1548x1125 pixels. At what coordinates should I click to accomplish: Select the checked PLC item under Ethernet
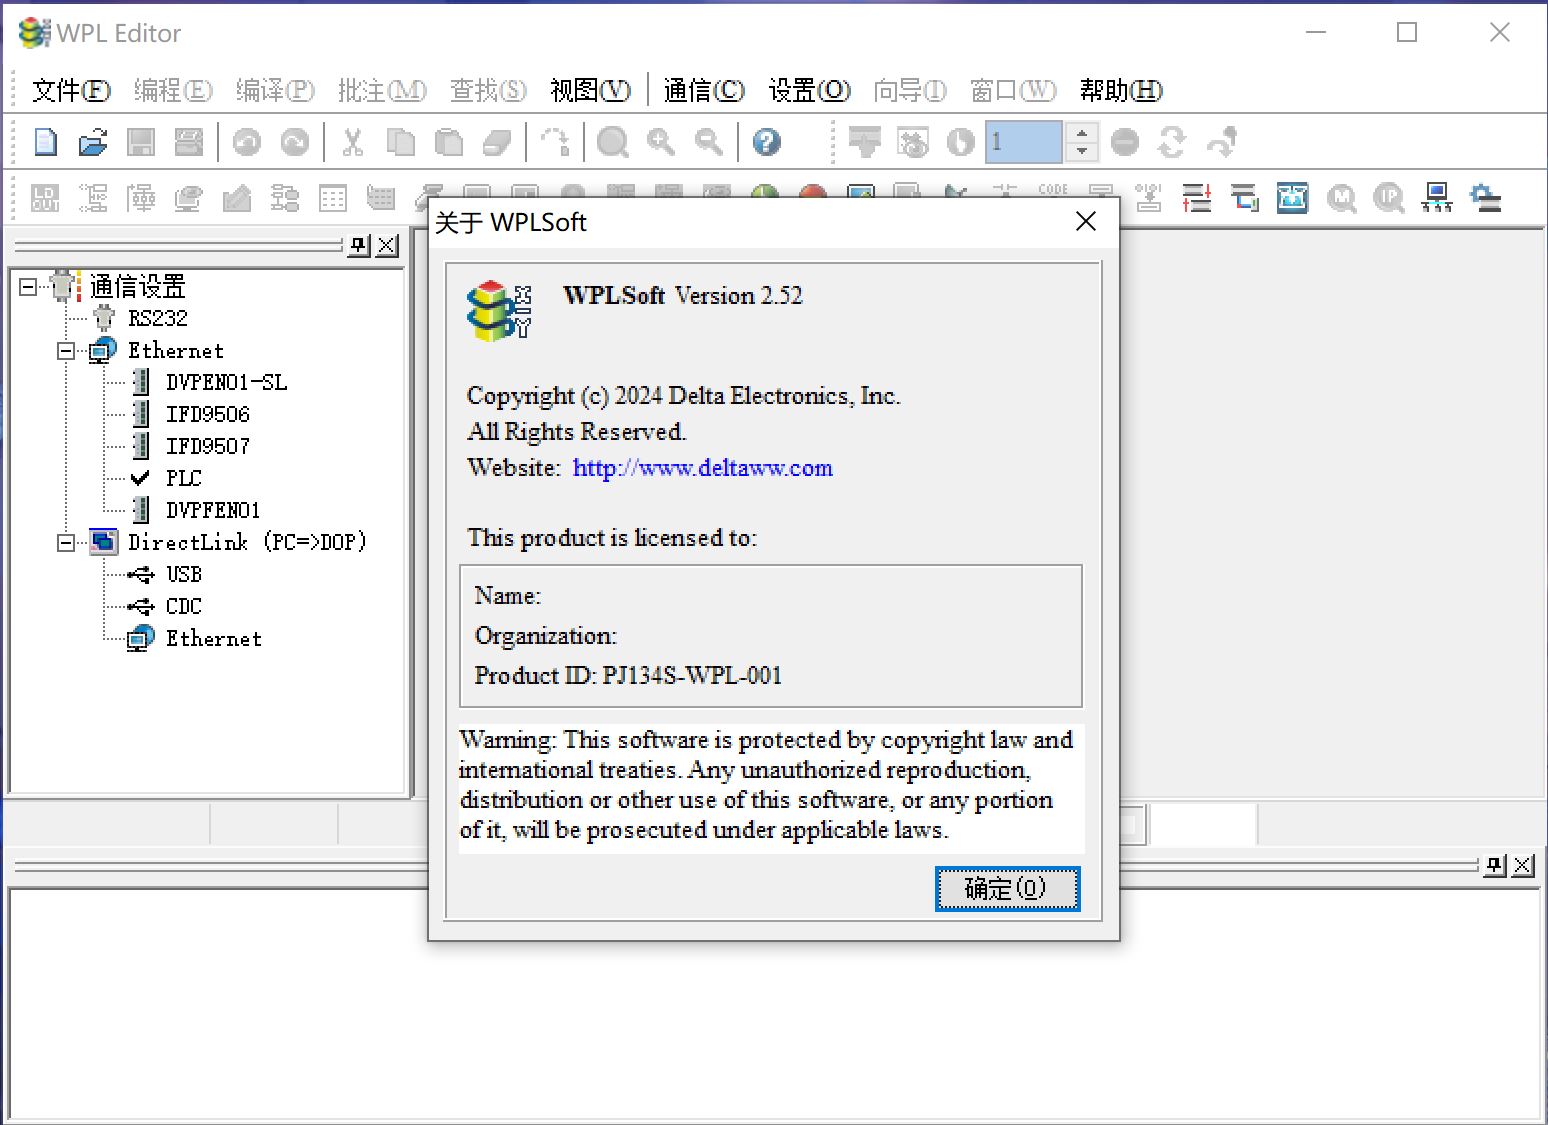pos(183,478)
